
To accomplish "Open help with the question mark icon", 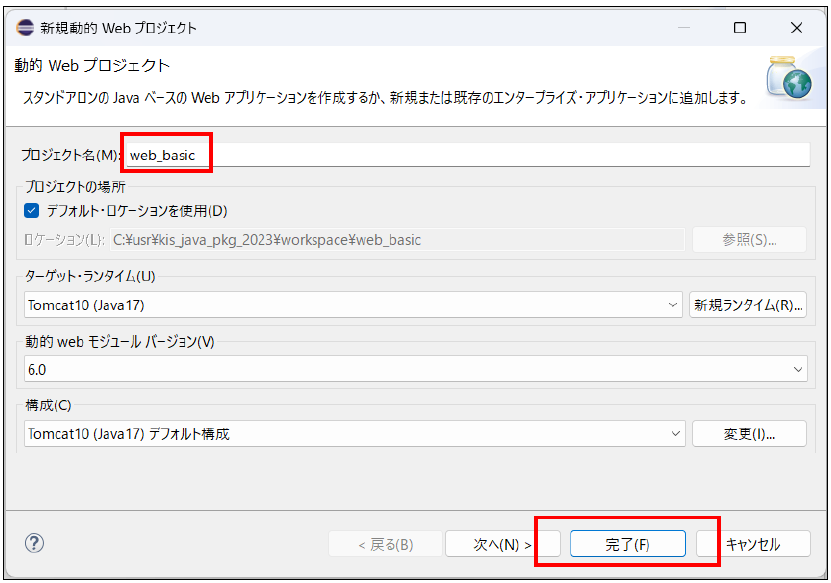I will (34, 543).
